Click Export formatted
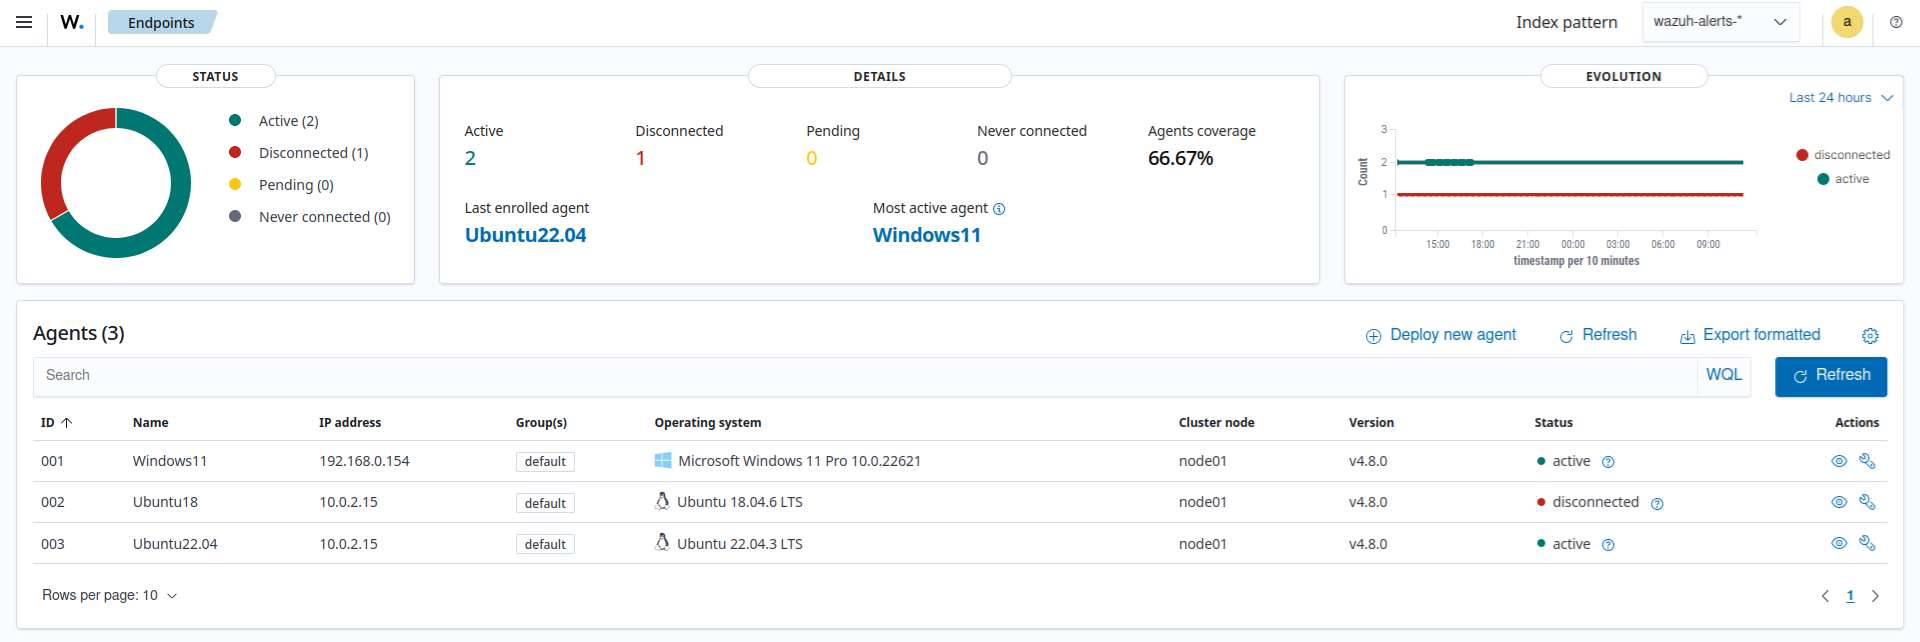 (x=1750, y=335)
